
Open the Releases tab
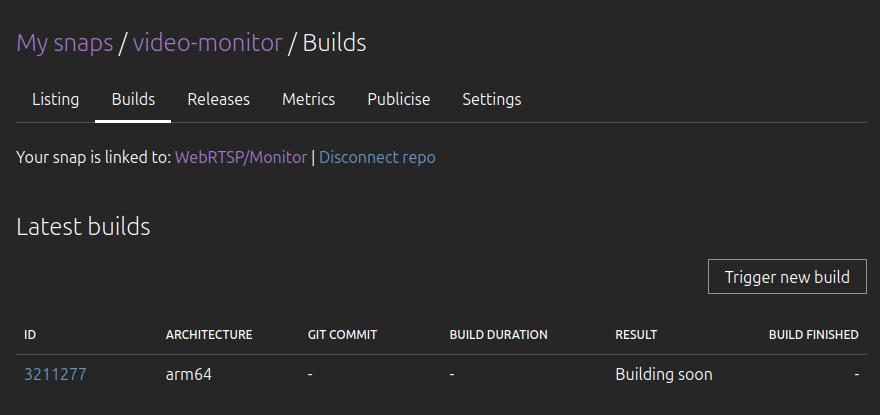tap(218, 99)
